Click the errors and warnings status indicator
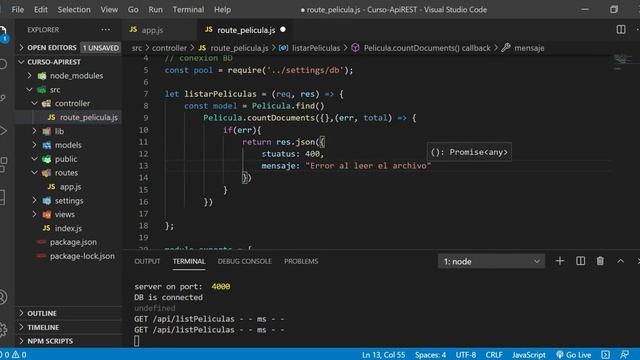This screenshot has height=360, width=640. 14,355
